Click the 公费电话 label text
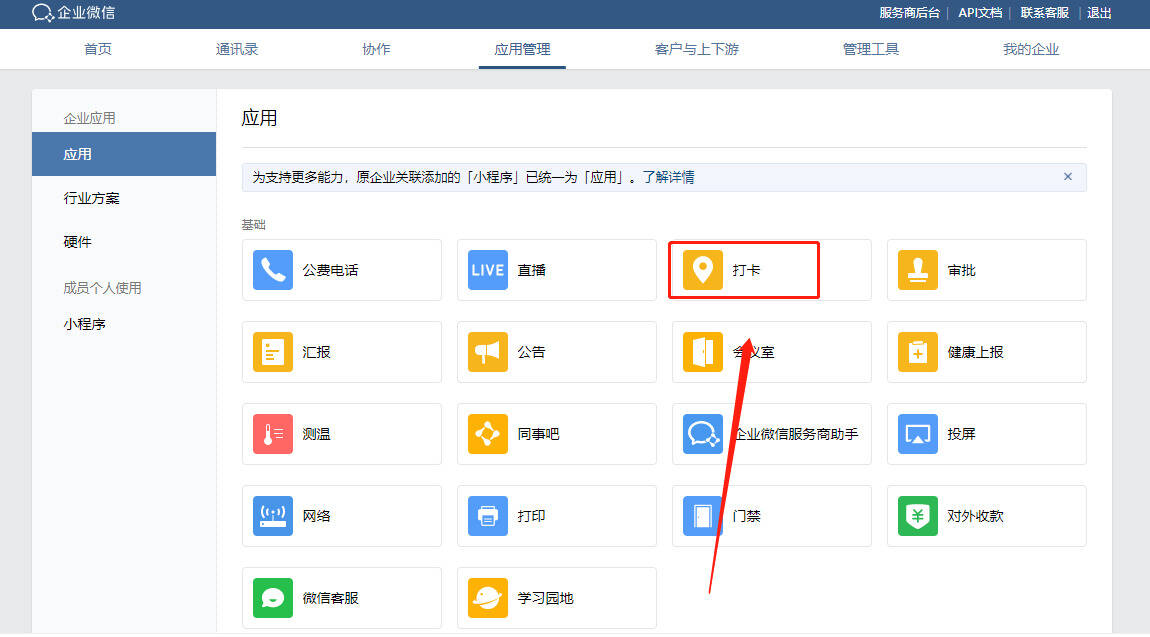The width and height of the screenshot is (1150, 637). coord(330,270)
